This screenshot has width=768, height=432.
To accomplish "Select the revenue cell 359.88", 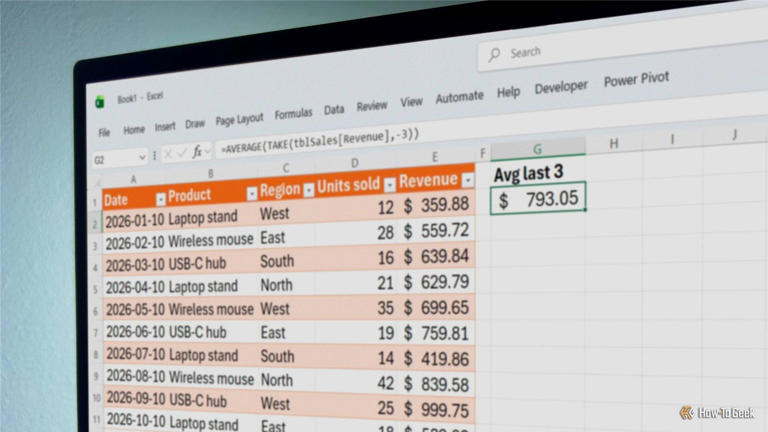I will coord(435,205).
